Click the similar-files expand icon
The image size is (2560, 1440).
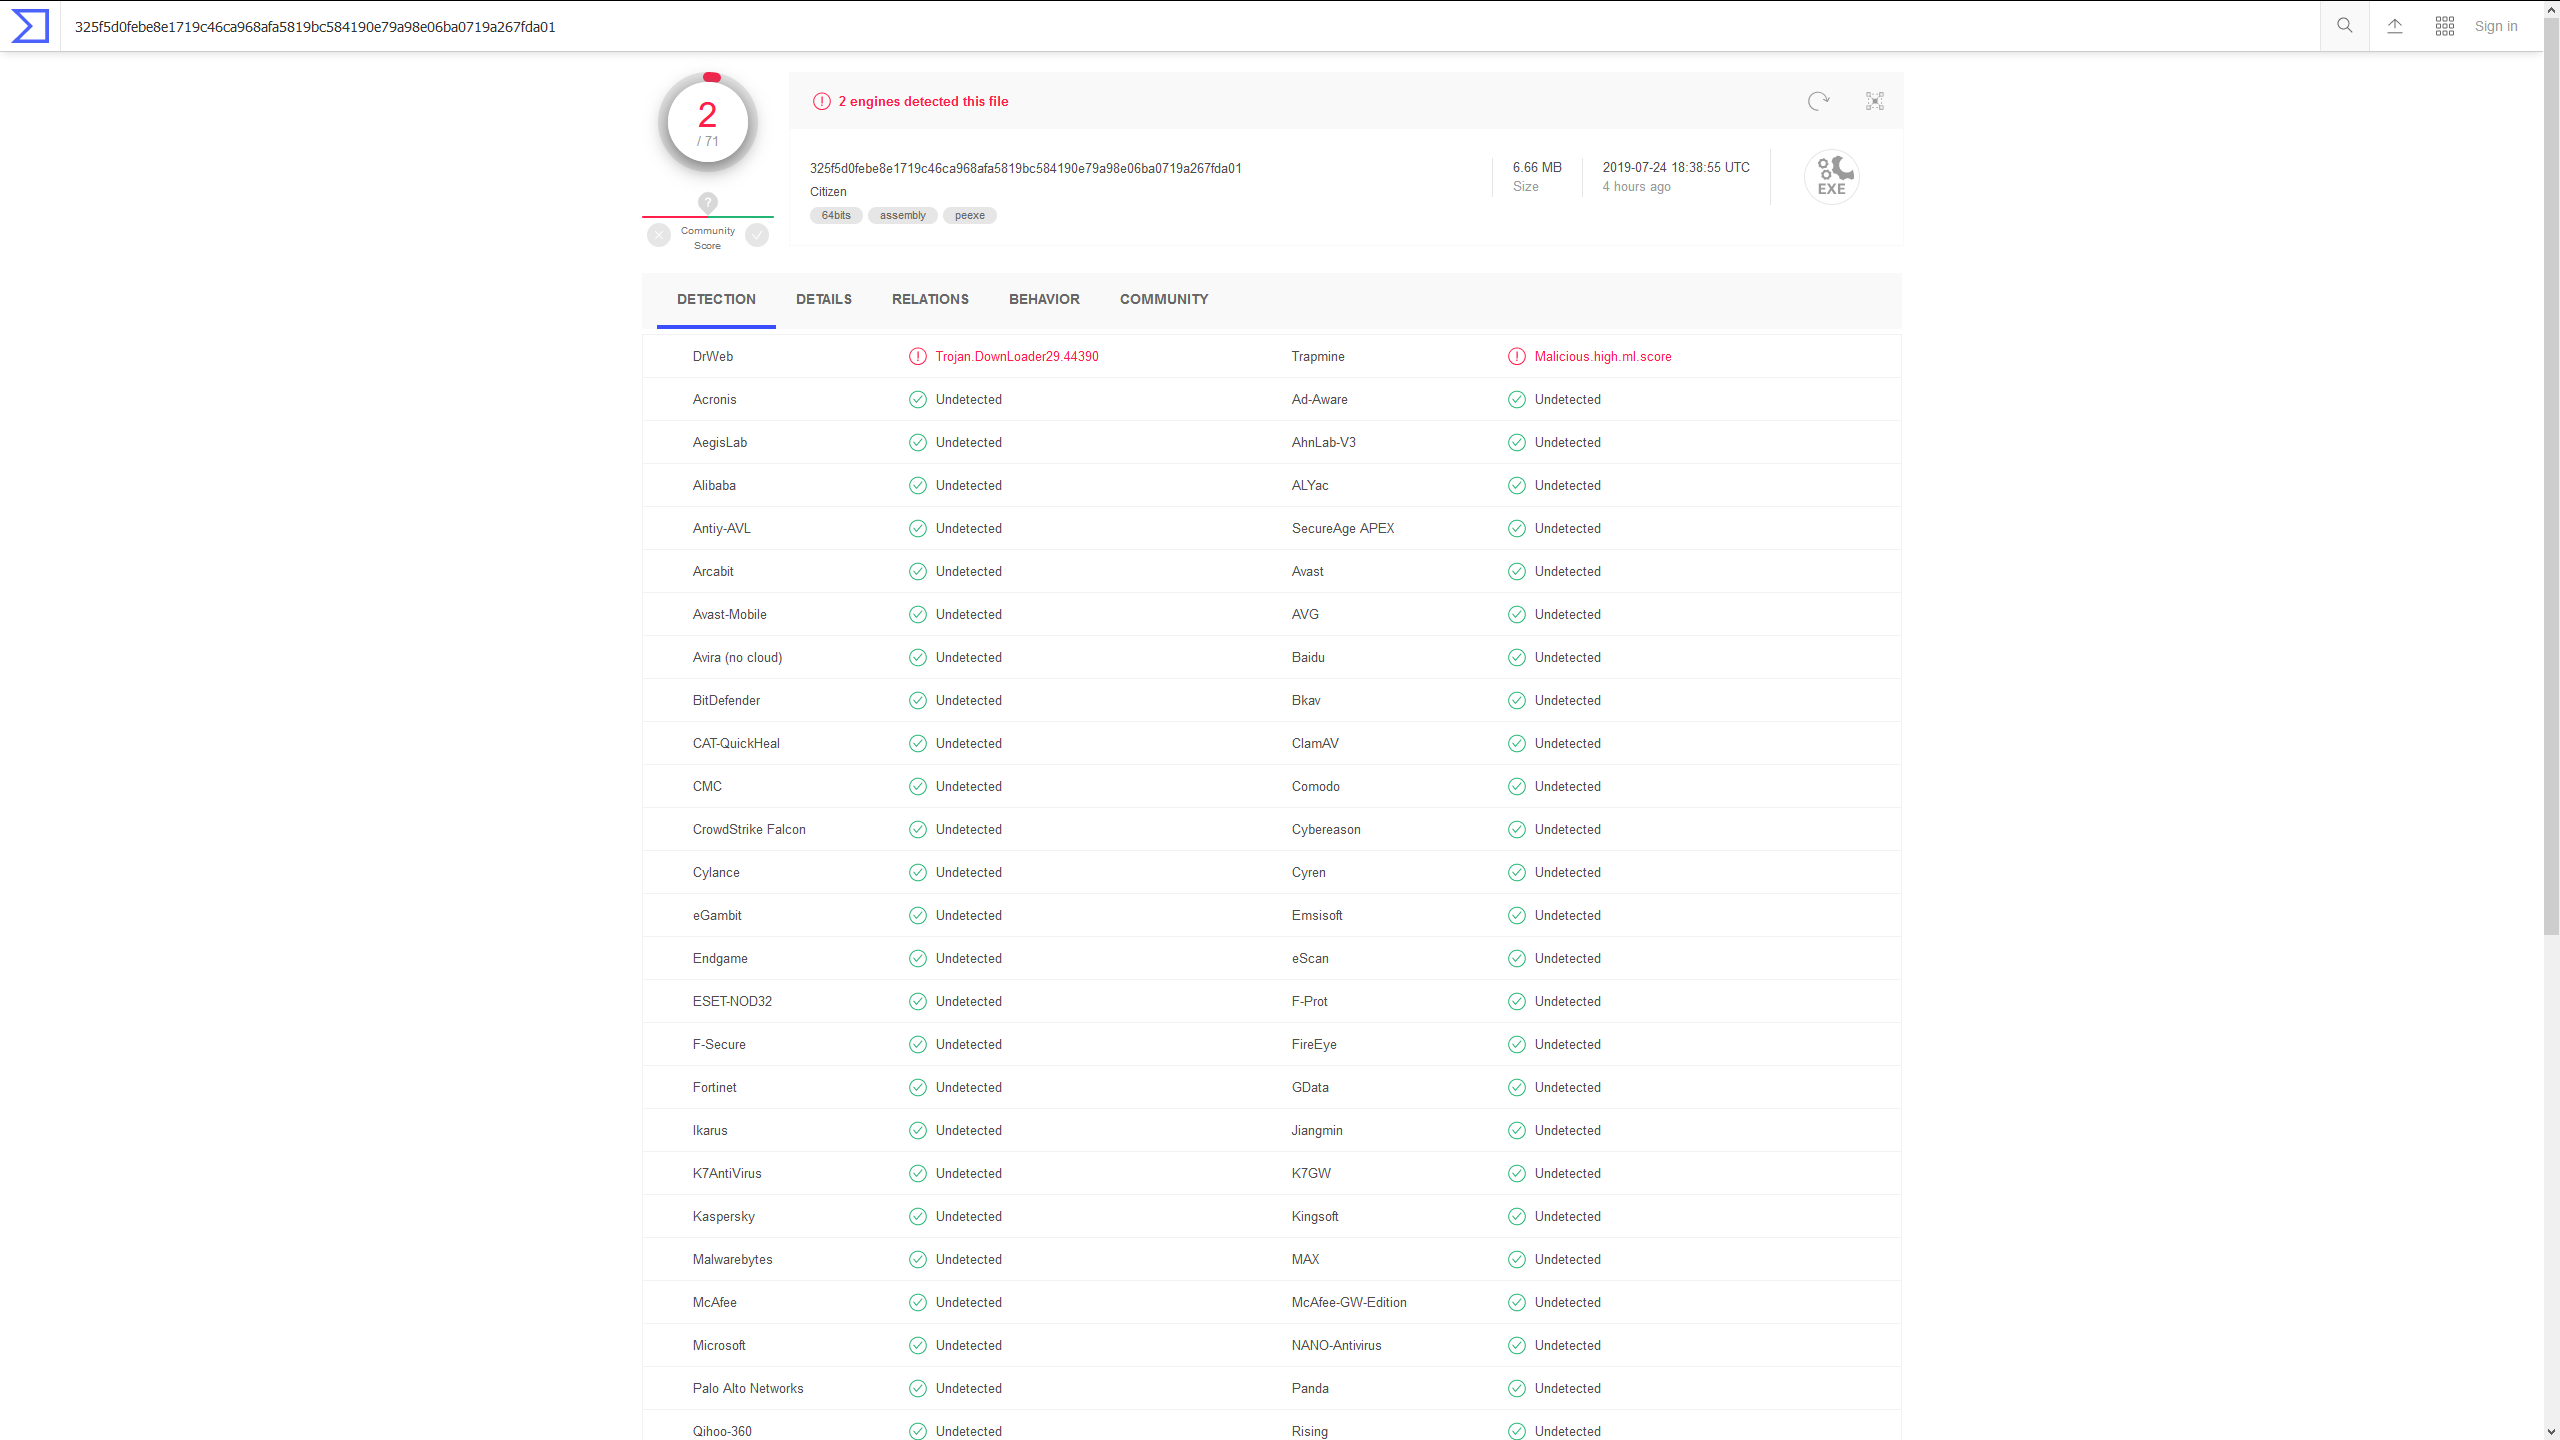pos(1874,101)
